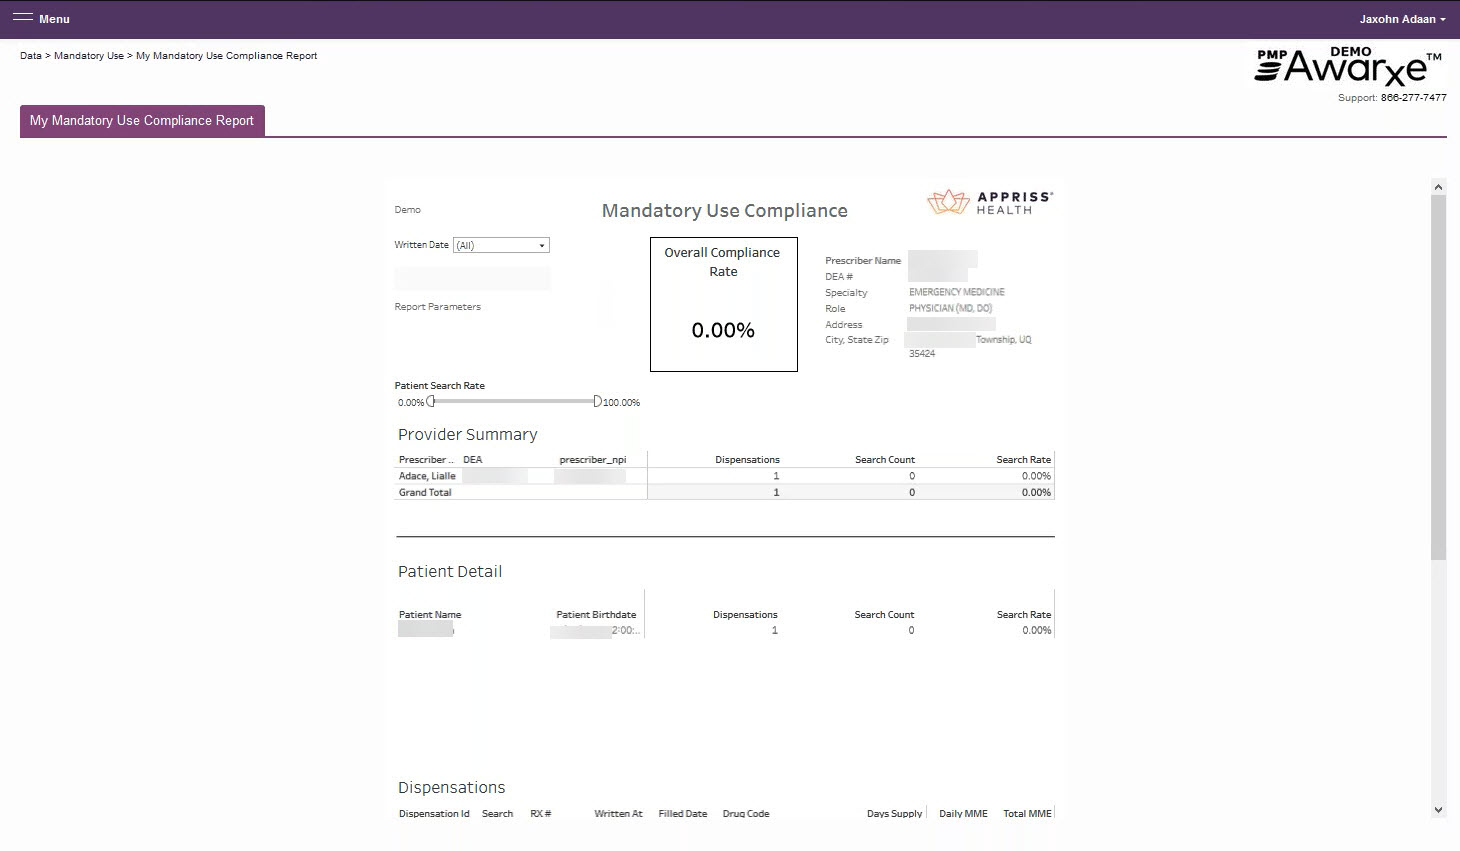Open the hamburger Menu icon
This screenshot has width=1460, height=851.
tap(22, 18)
